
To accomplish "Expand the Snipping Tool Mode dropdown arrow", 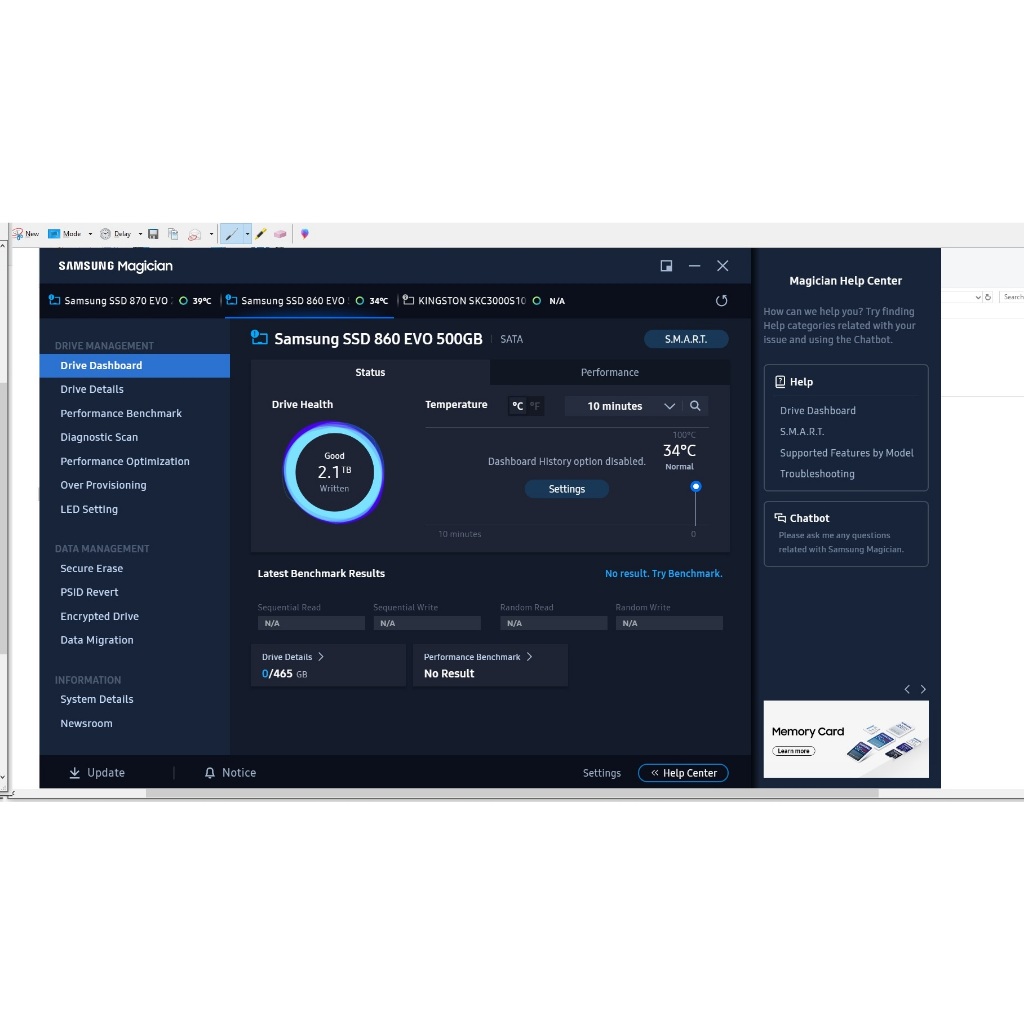I will pos(90,234).
